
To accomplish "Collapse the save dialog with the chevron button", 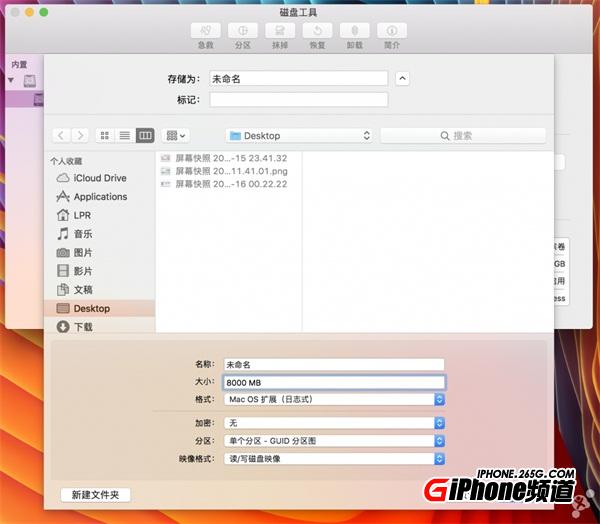I will tap(402, 78).
